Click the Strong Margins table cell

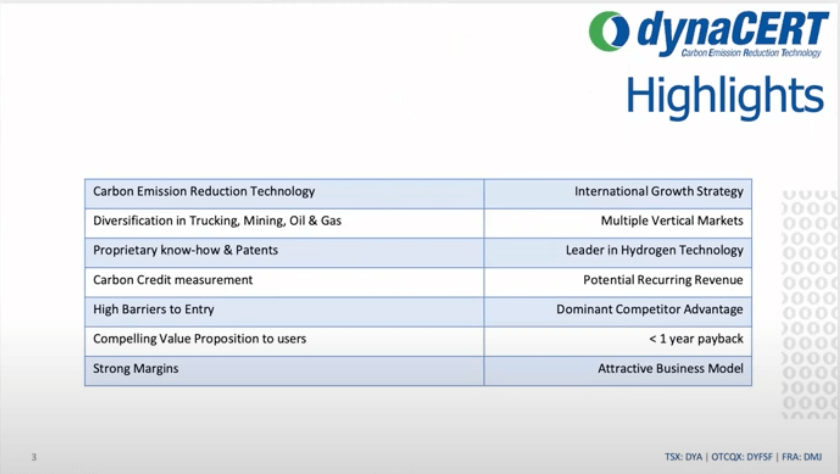[136, 369]
